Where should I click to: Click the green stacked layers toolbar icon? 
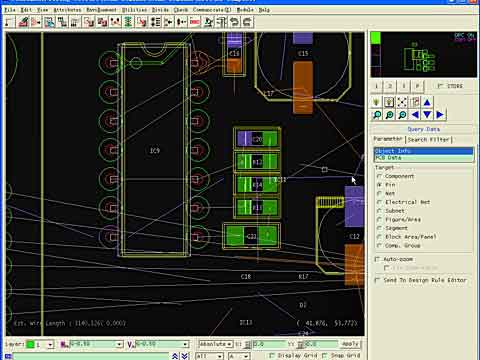click(128, 22)
